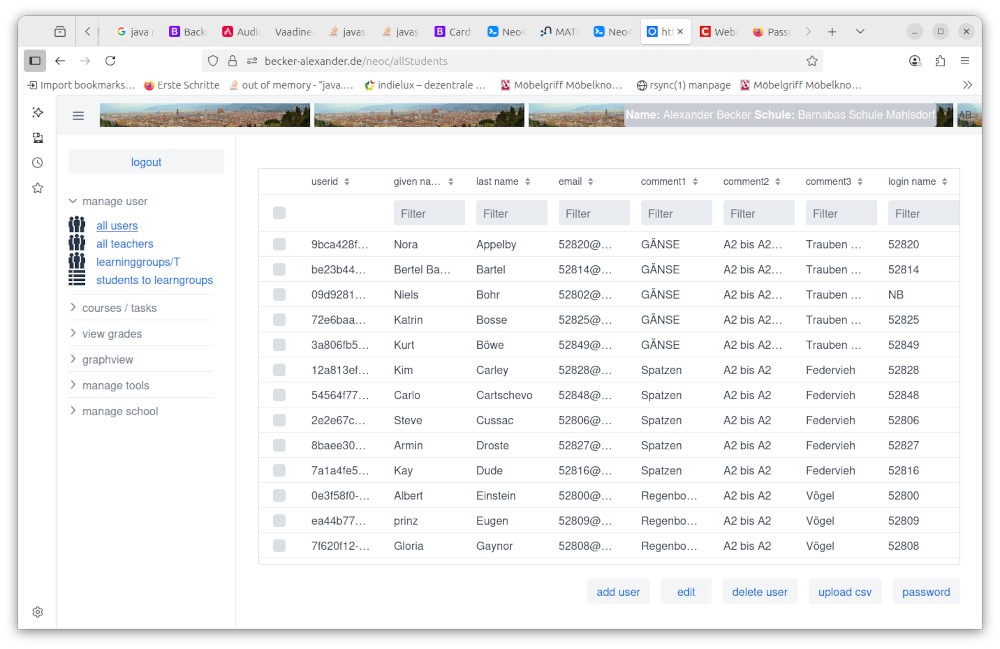Sort by email using its sort icon
The width and height of the screenshot is (1000, 649).
592,182
